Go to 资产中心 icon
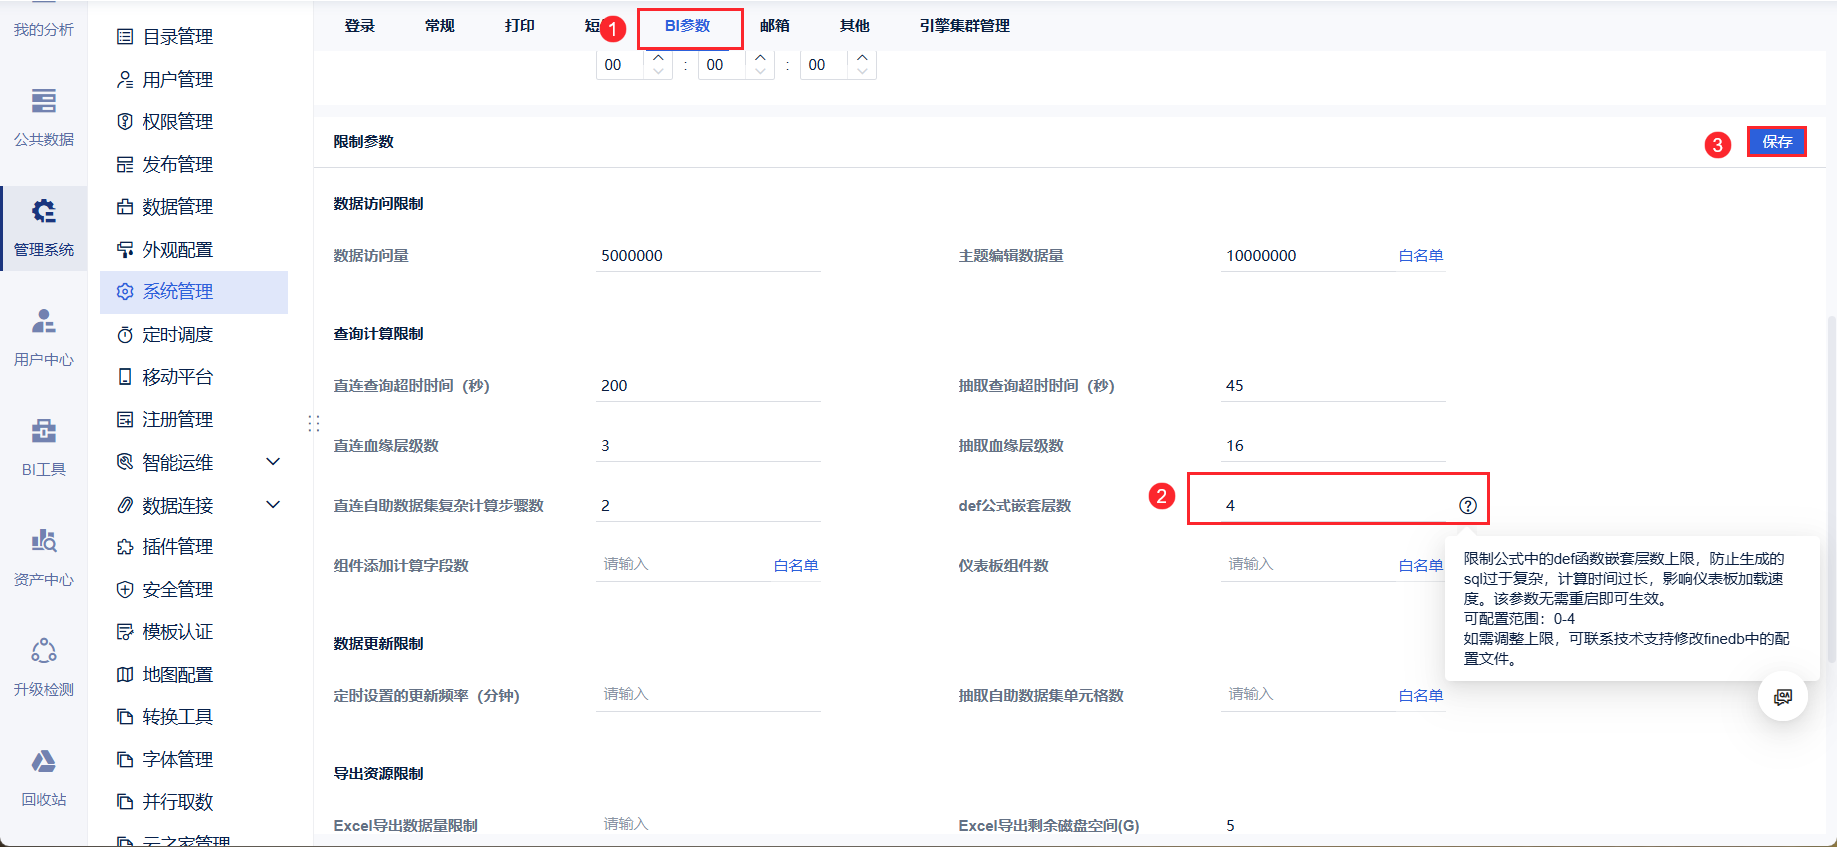The width and height of the screenshot is (1837, 847). (x=44, y=541)
